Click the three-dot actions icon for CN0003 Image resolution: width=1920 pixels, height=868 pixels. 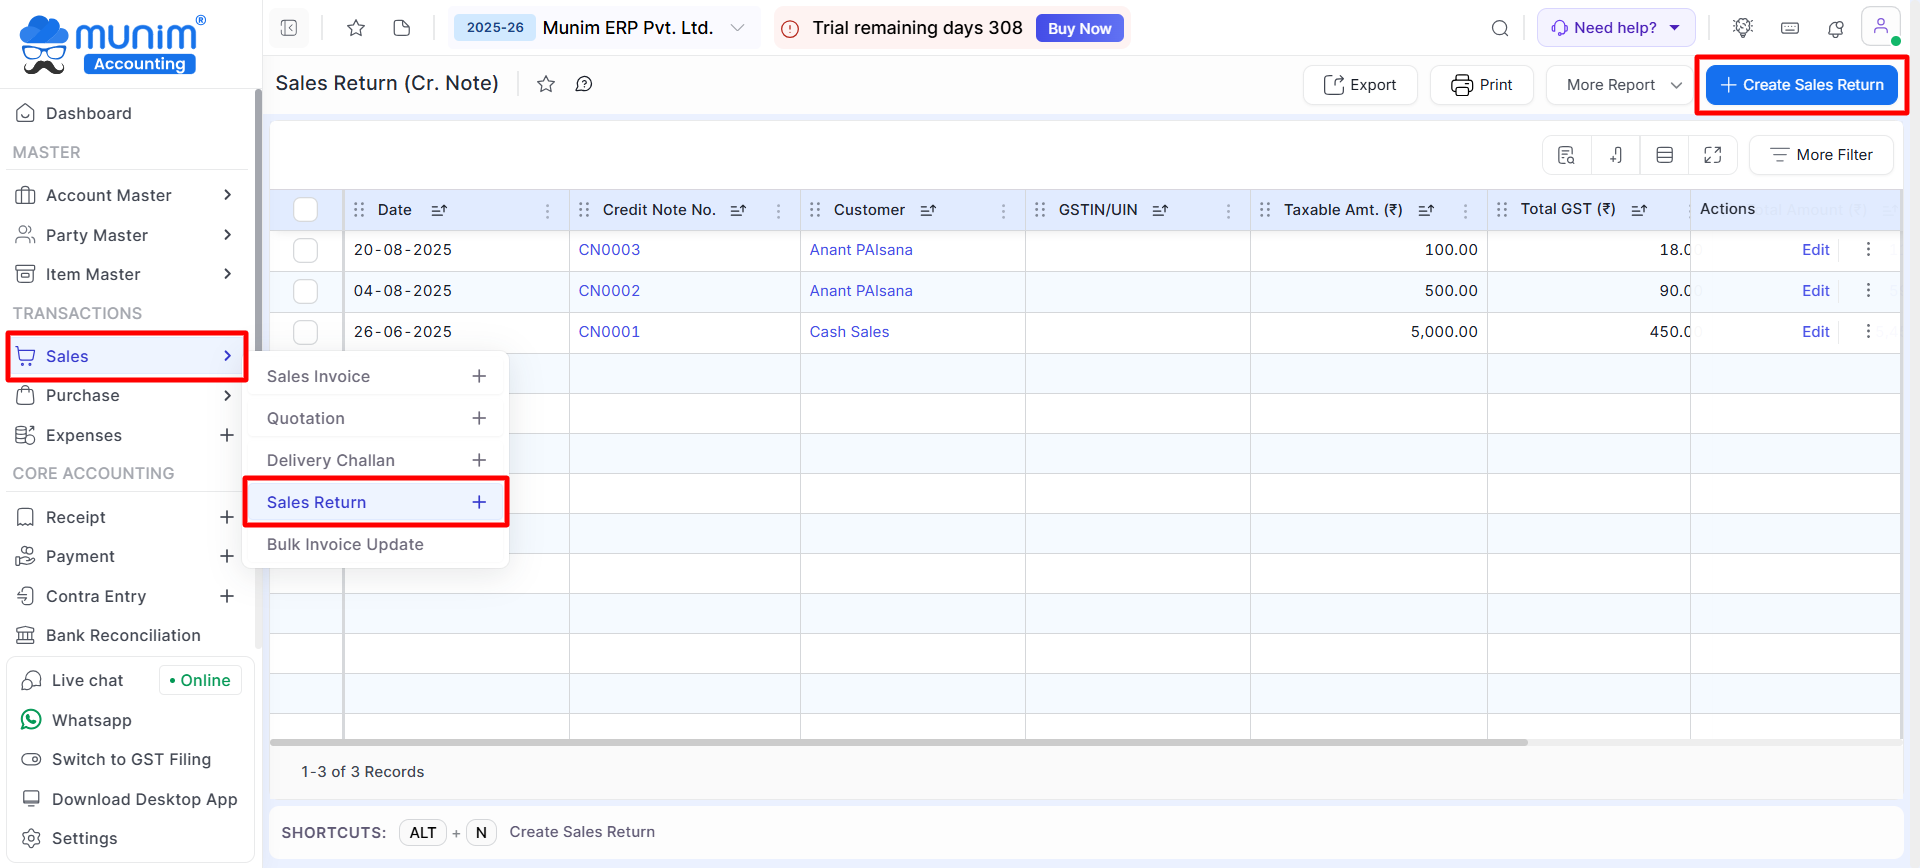pos(1868,250)
